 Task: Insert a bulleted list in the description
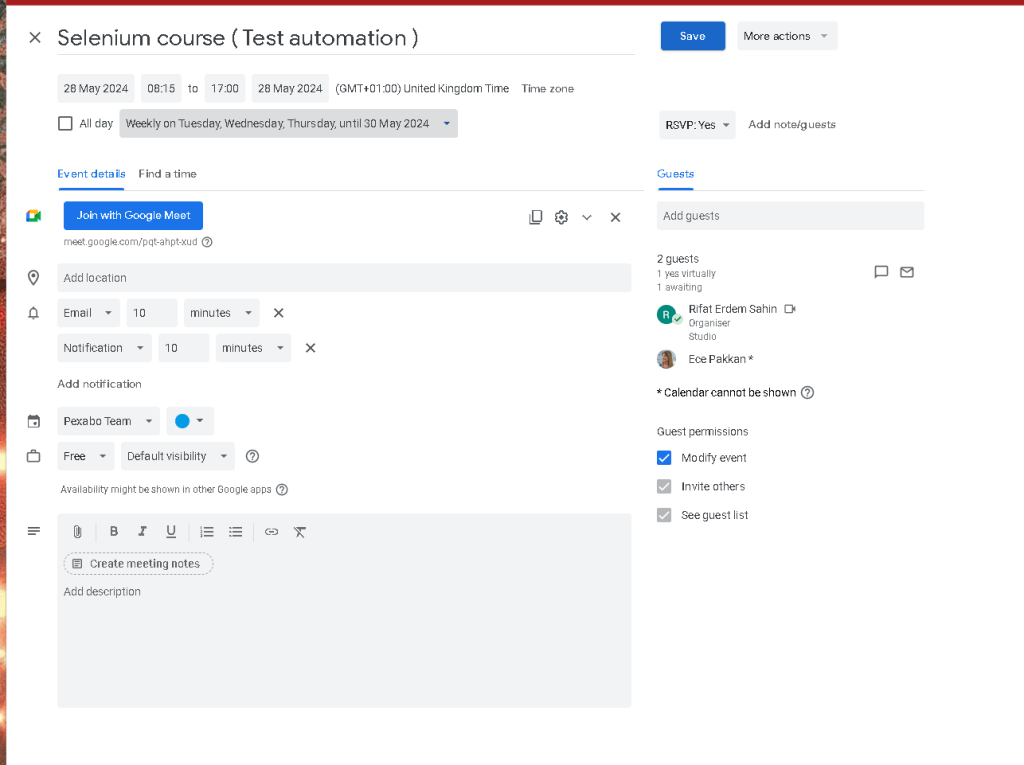(x=235, y=532)
